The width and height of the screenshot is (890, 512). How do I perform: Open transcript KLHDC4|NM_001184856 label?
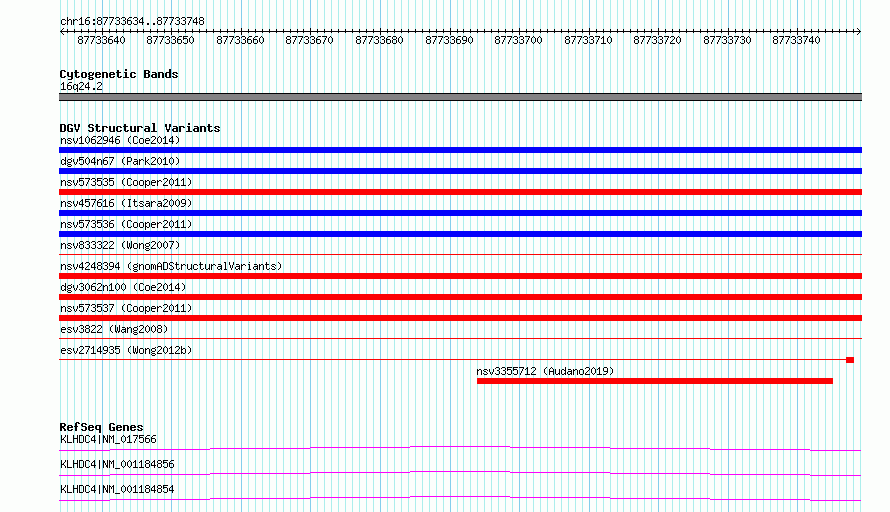point(117,464)
